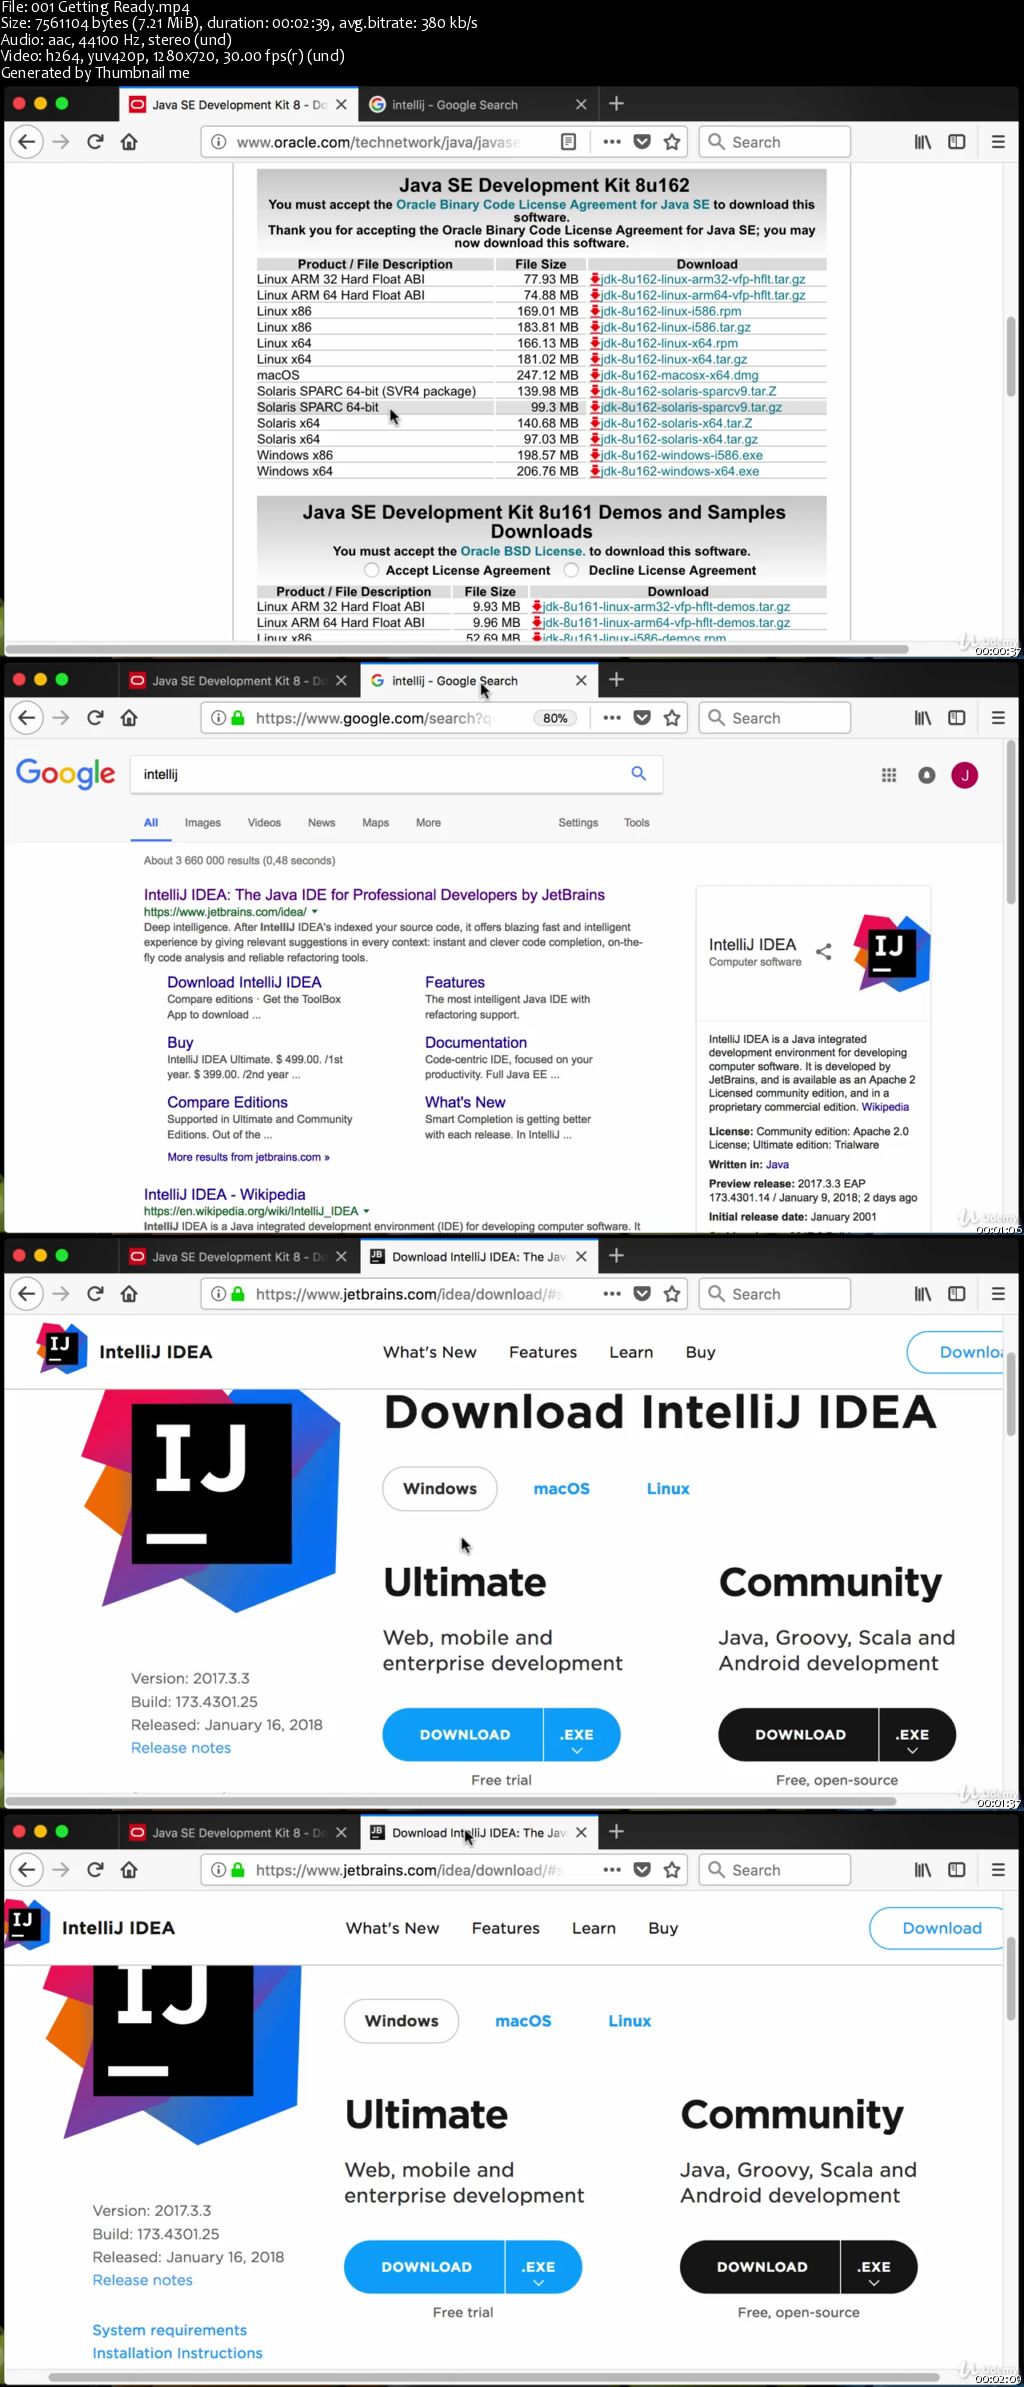Select macOS option in upper JetBrains window
The width and height of the screenshot is (1024, 2387).
562,1488
